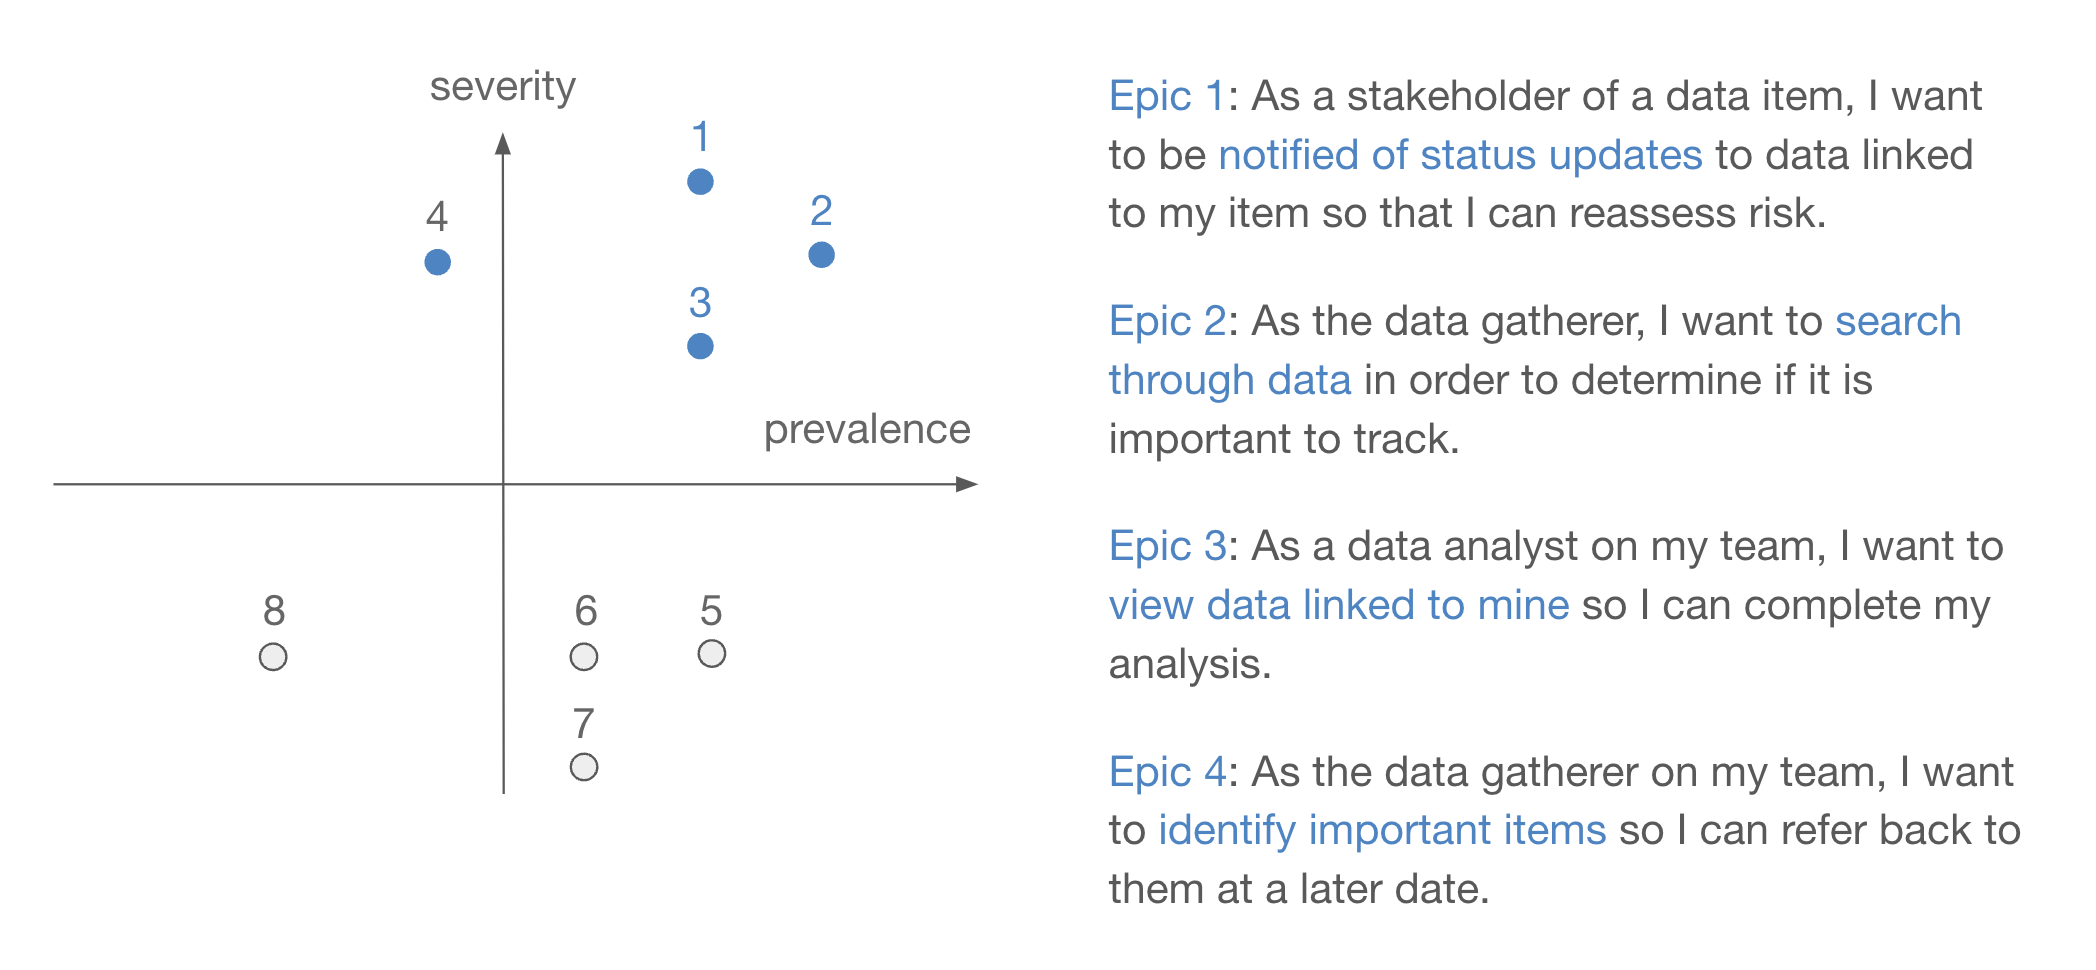Click the blue dot labeled 4
Viewport: 2096px width, 970px height.
pyautogui.click(x=437, y=262)
